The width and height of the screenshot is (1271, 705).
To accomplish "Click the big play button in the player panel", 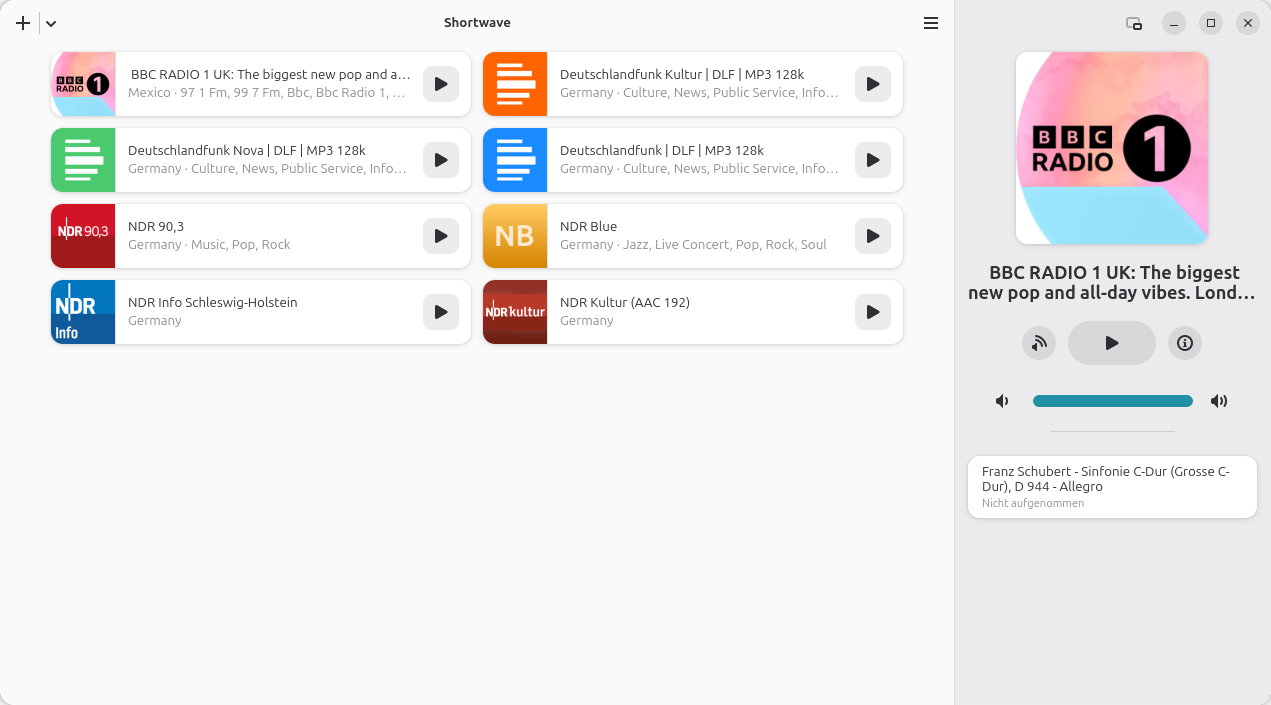I will pos(1112,343).
